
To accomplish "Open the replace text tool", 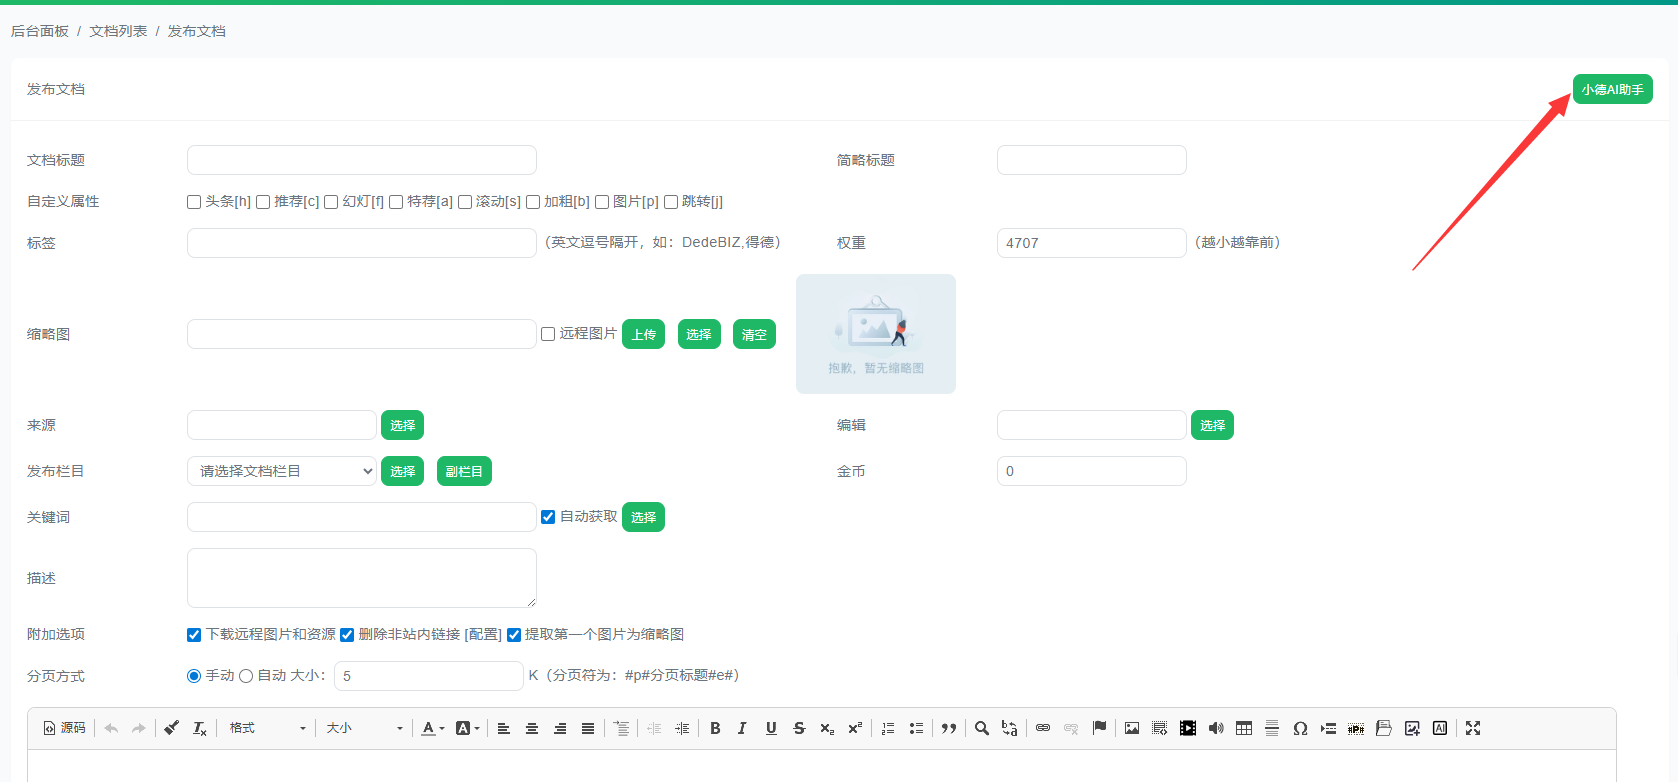I will [1010, 728].
